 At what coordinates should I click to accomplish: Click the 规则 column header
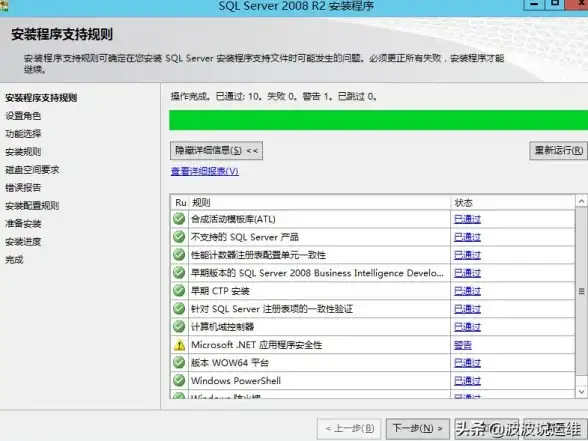click(320, 202)
